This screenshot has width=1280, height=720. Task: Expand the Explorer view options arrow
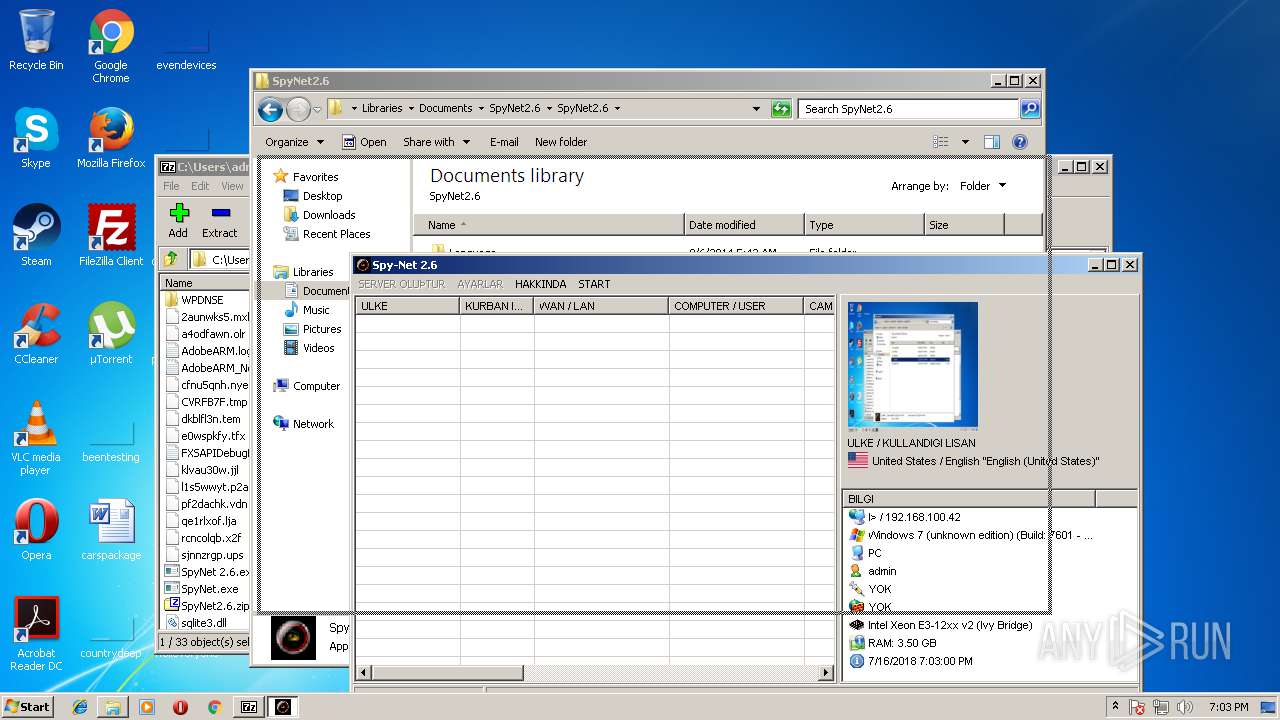[965, 142]
